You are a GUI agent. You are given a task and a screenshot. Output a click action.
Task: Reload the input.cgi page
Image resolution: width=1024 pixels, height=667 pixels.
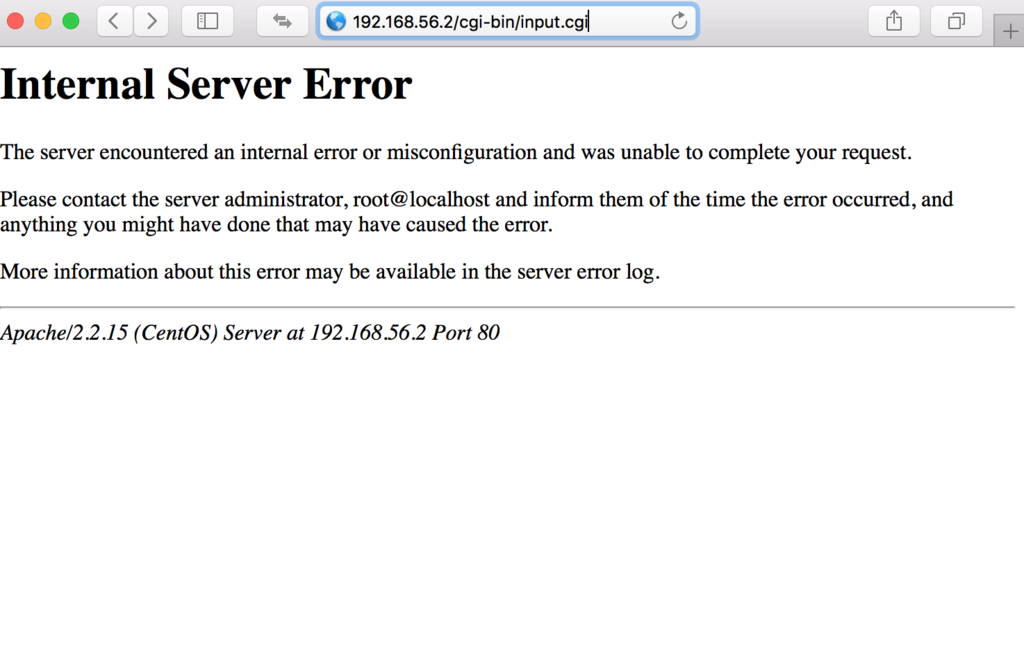[679, 21]
